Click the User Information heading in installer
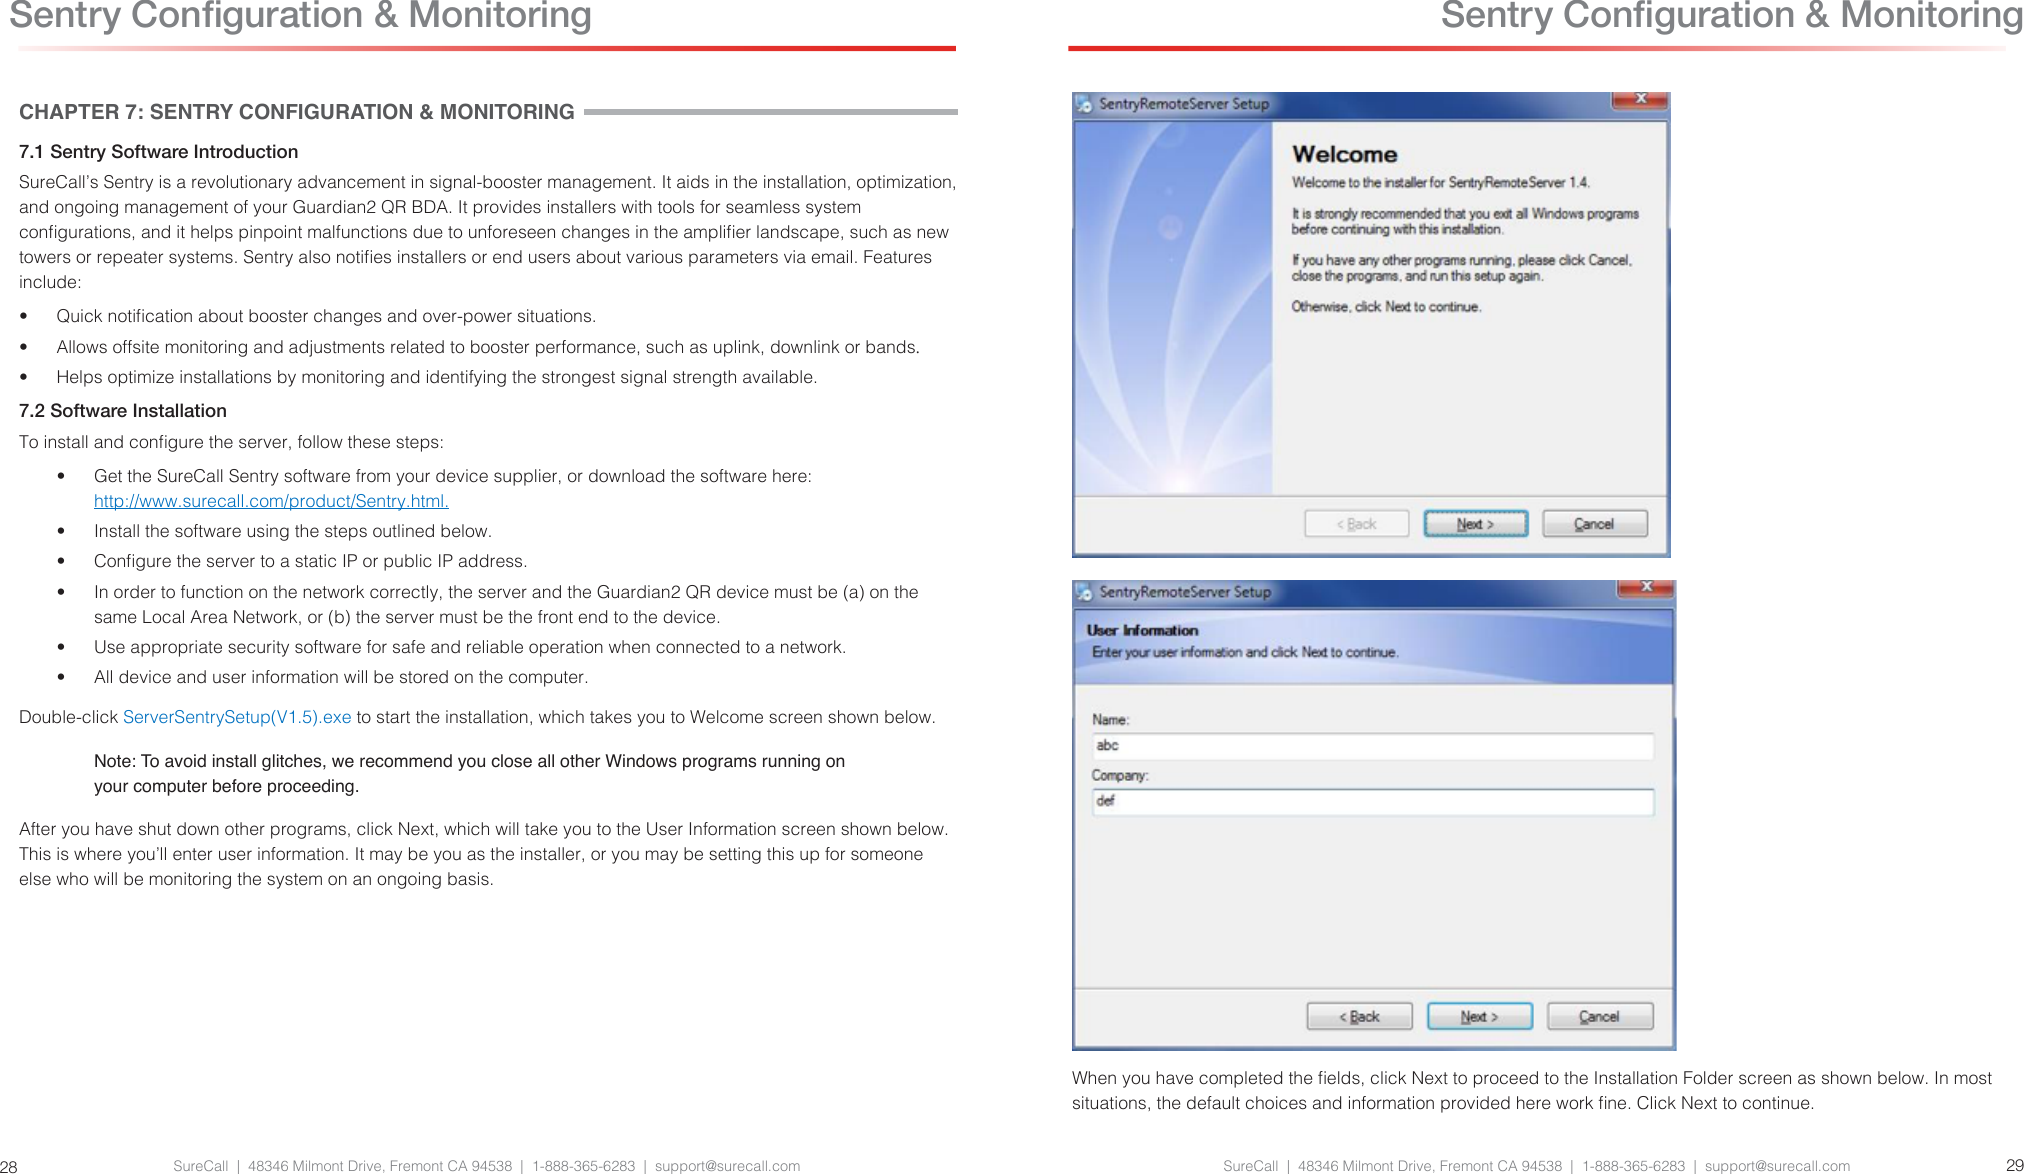The height and width of the screenshot is (1174, 2024). (x=1142, y=630)
